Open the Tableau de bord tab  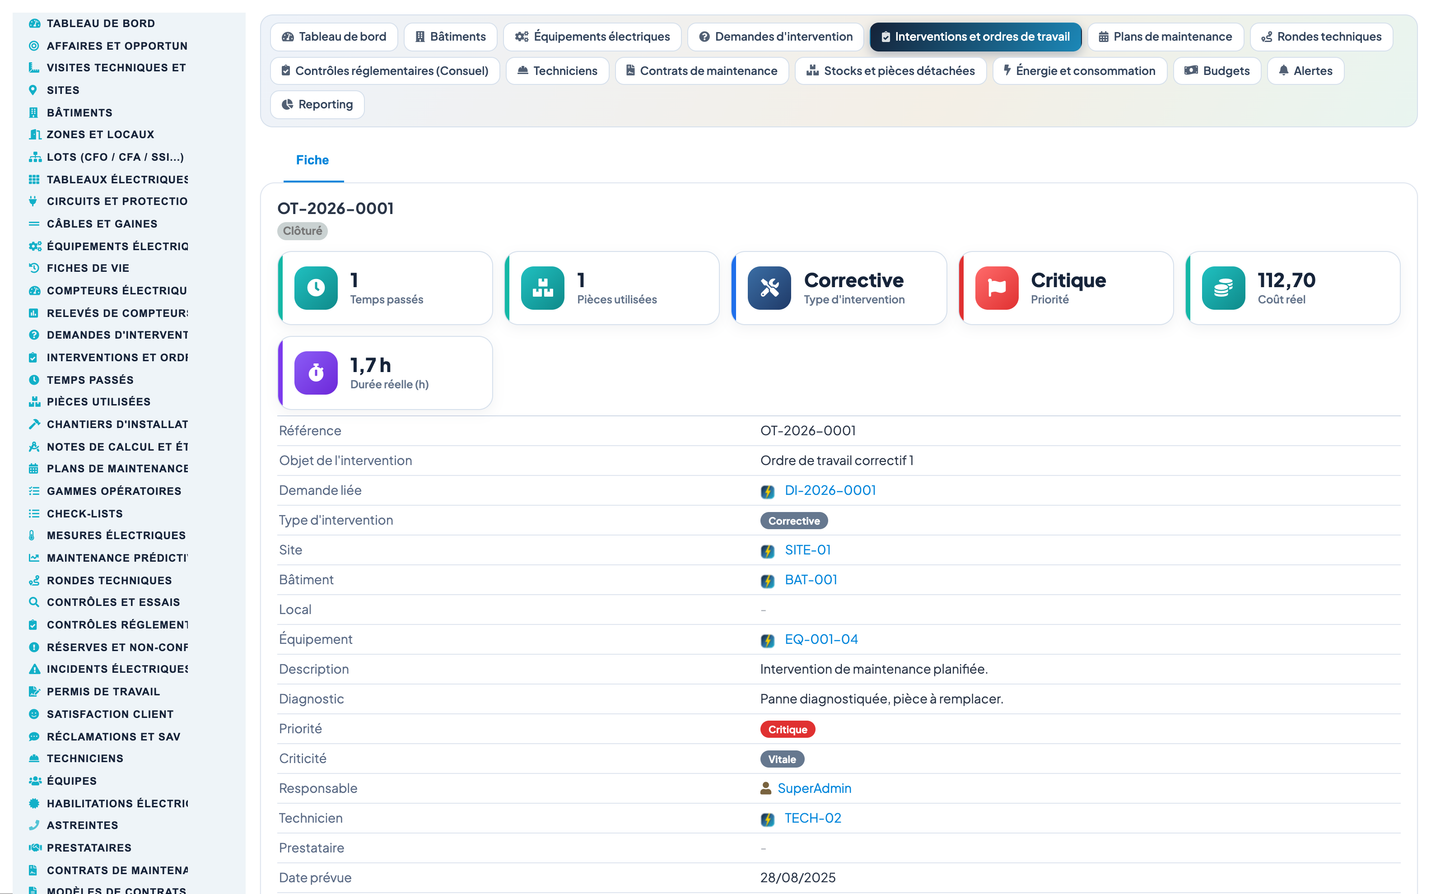334,37
